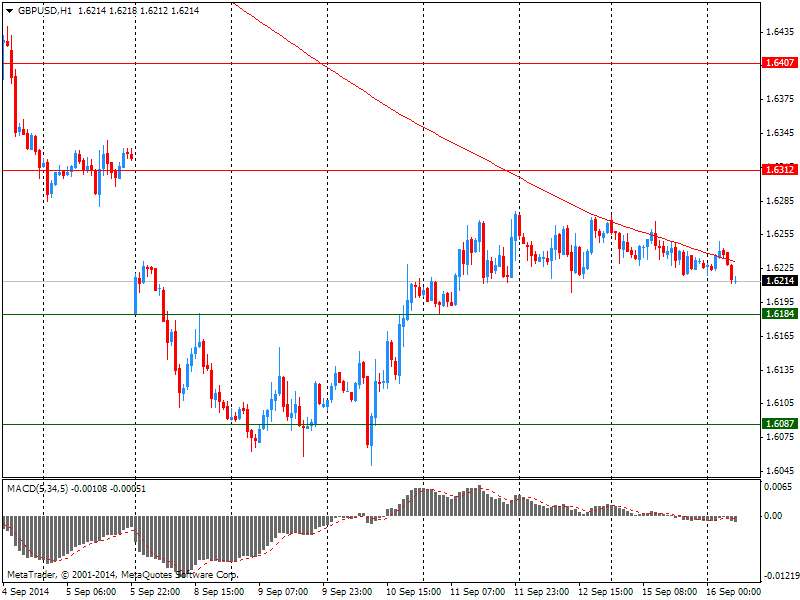Click the 1.6045 price axis label
Image resolution: width=800 pixels, height=600 pixels.
tap(781, 470)
